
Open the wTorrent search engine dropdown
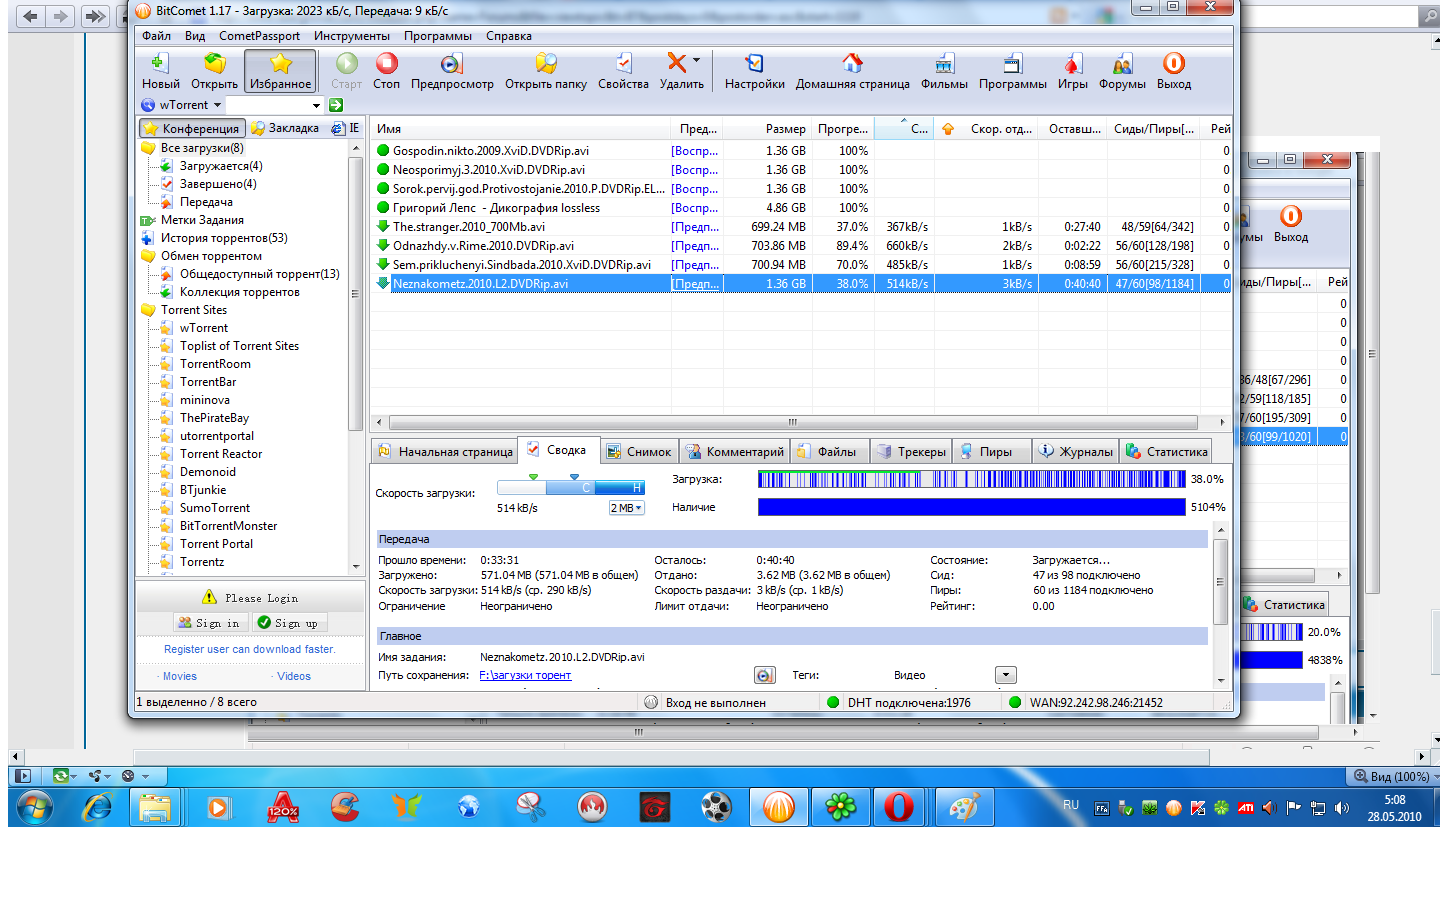[x=217, y=105]
